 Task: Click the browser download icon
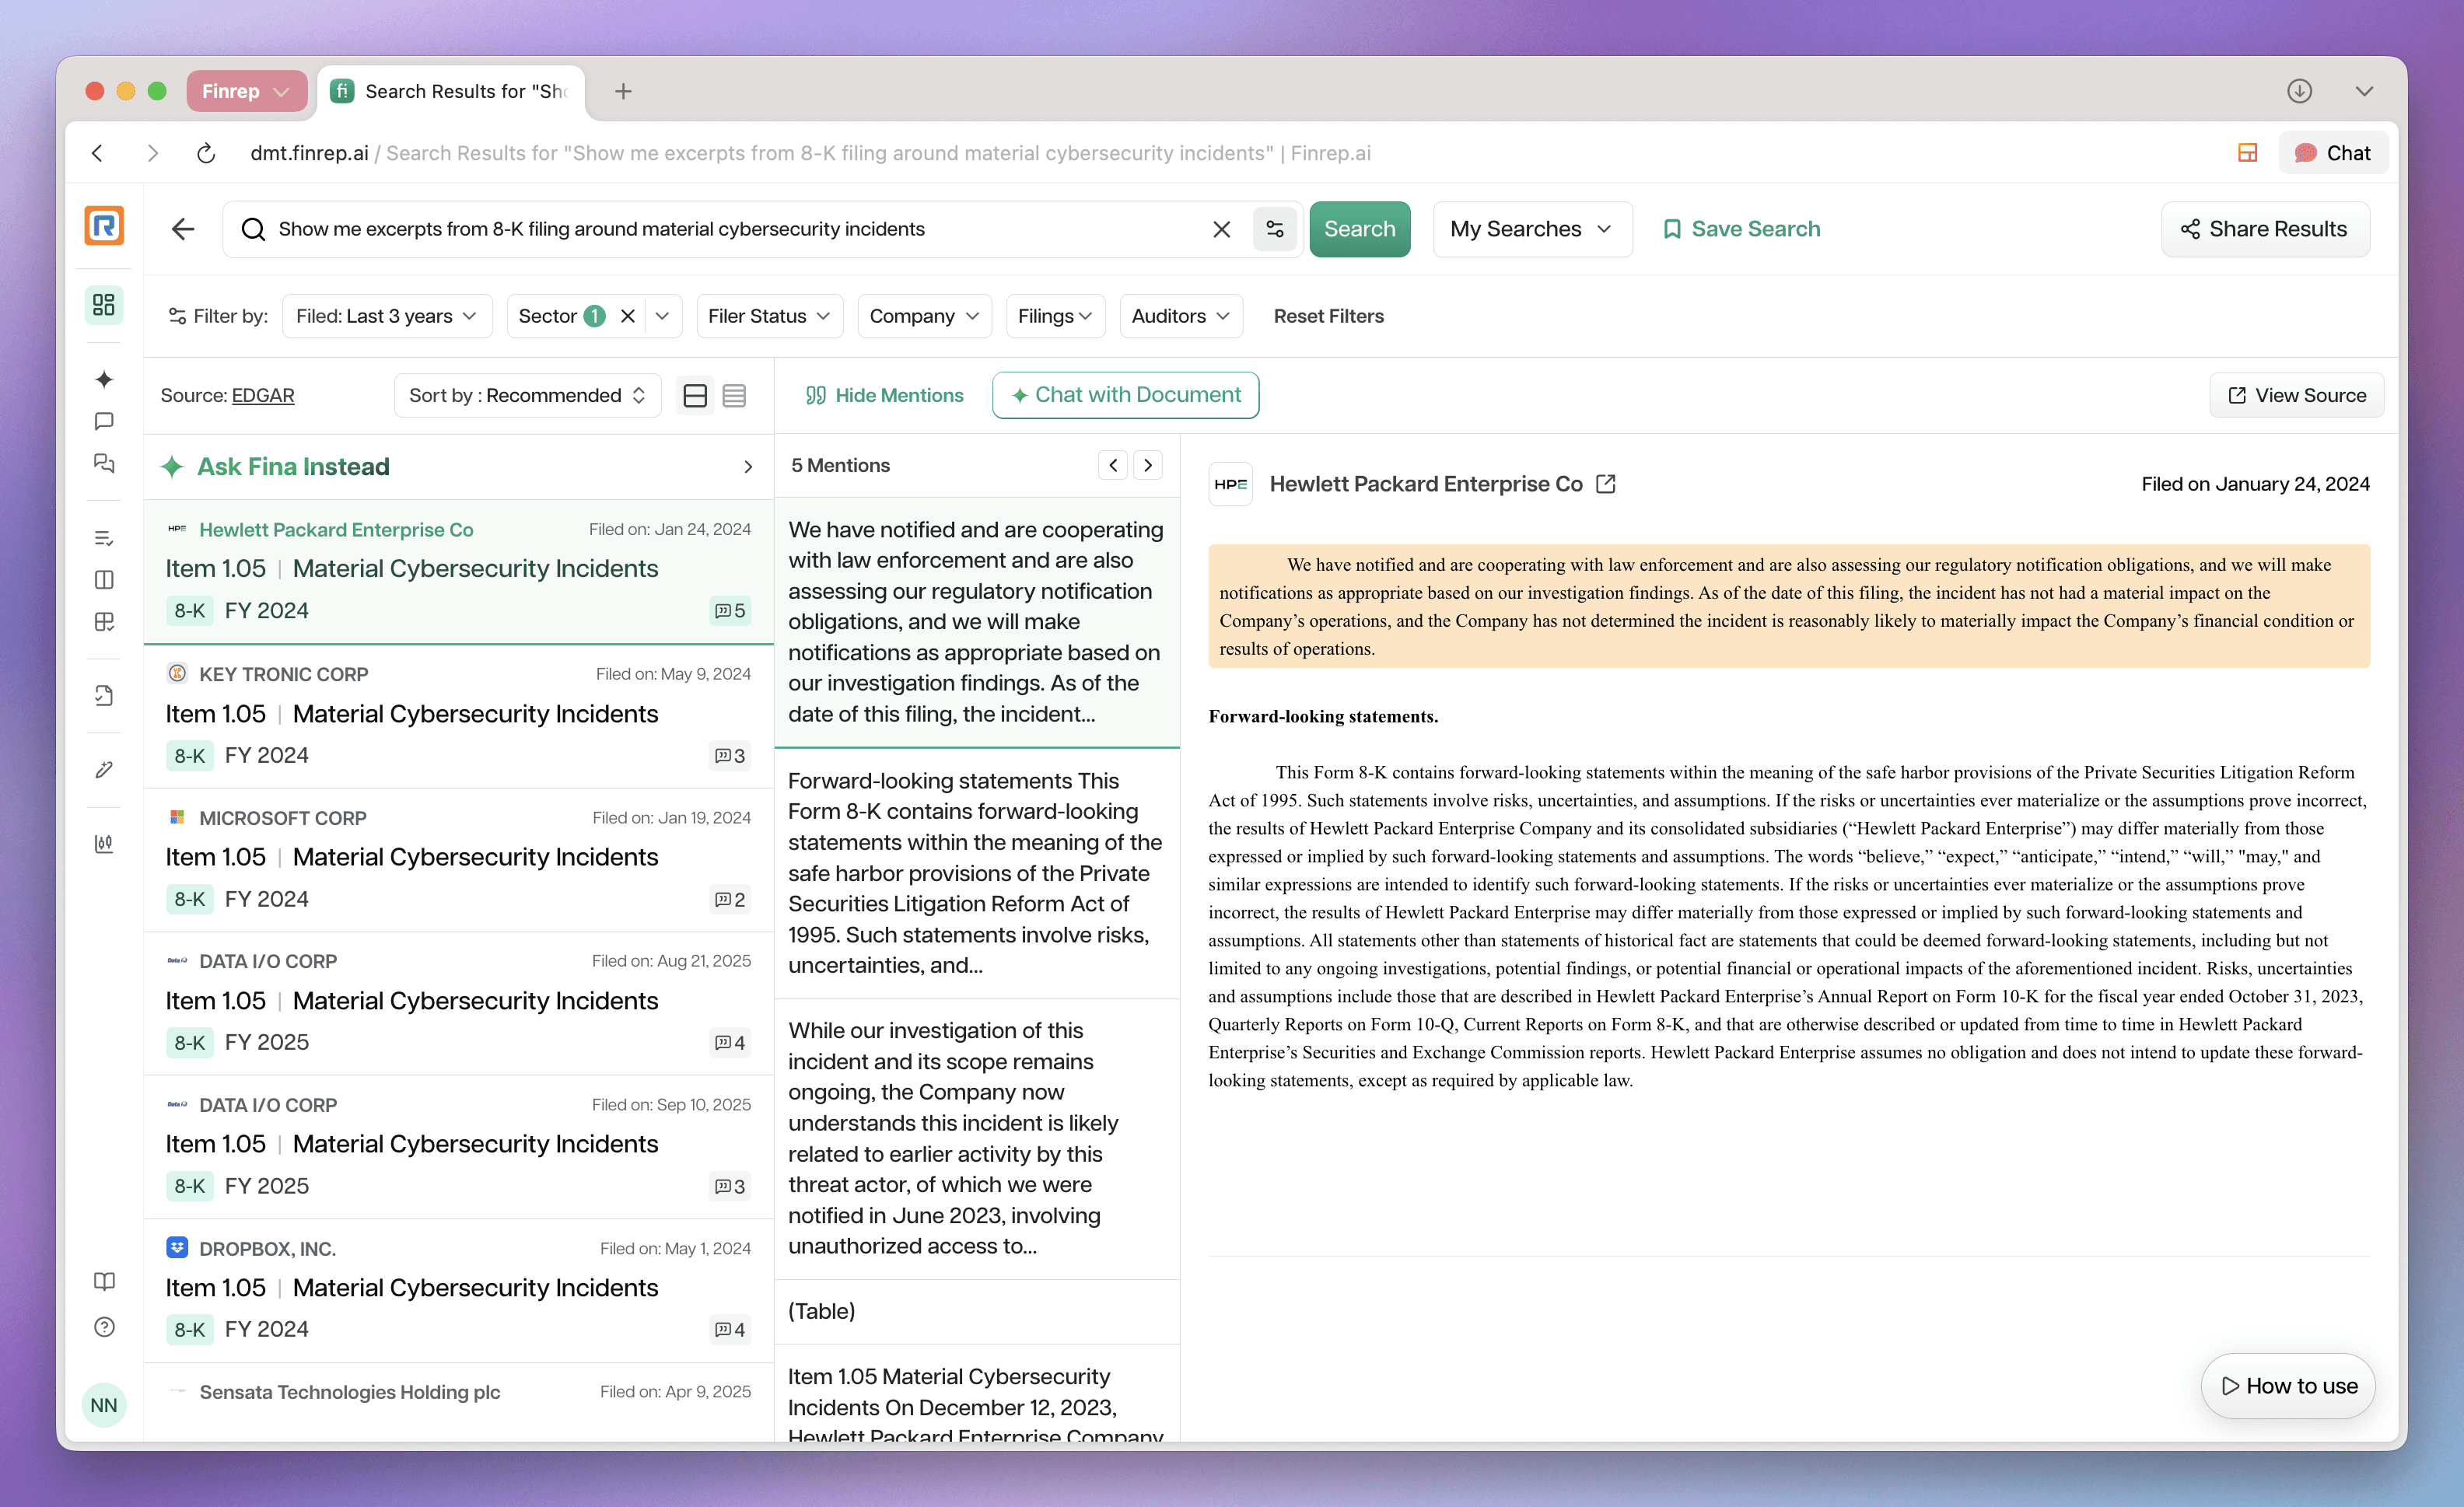[x=2299, y=91]
